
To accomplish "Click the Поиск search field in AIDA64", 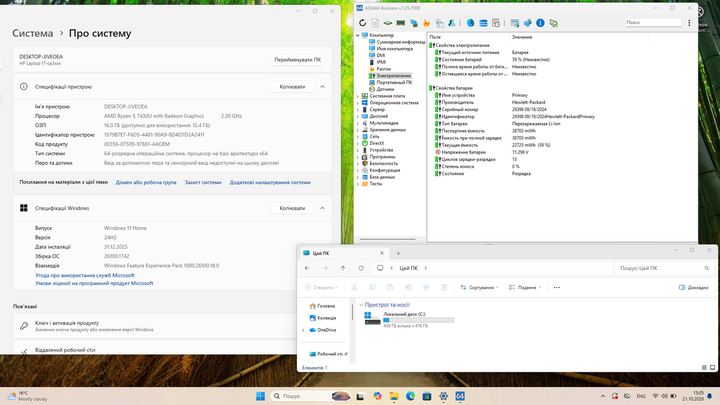I will [652, 22].
